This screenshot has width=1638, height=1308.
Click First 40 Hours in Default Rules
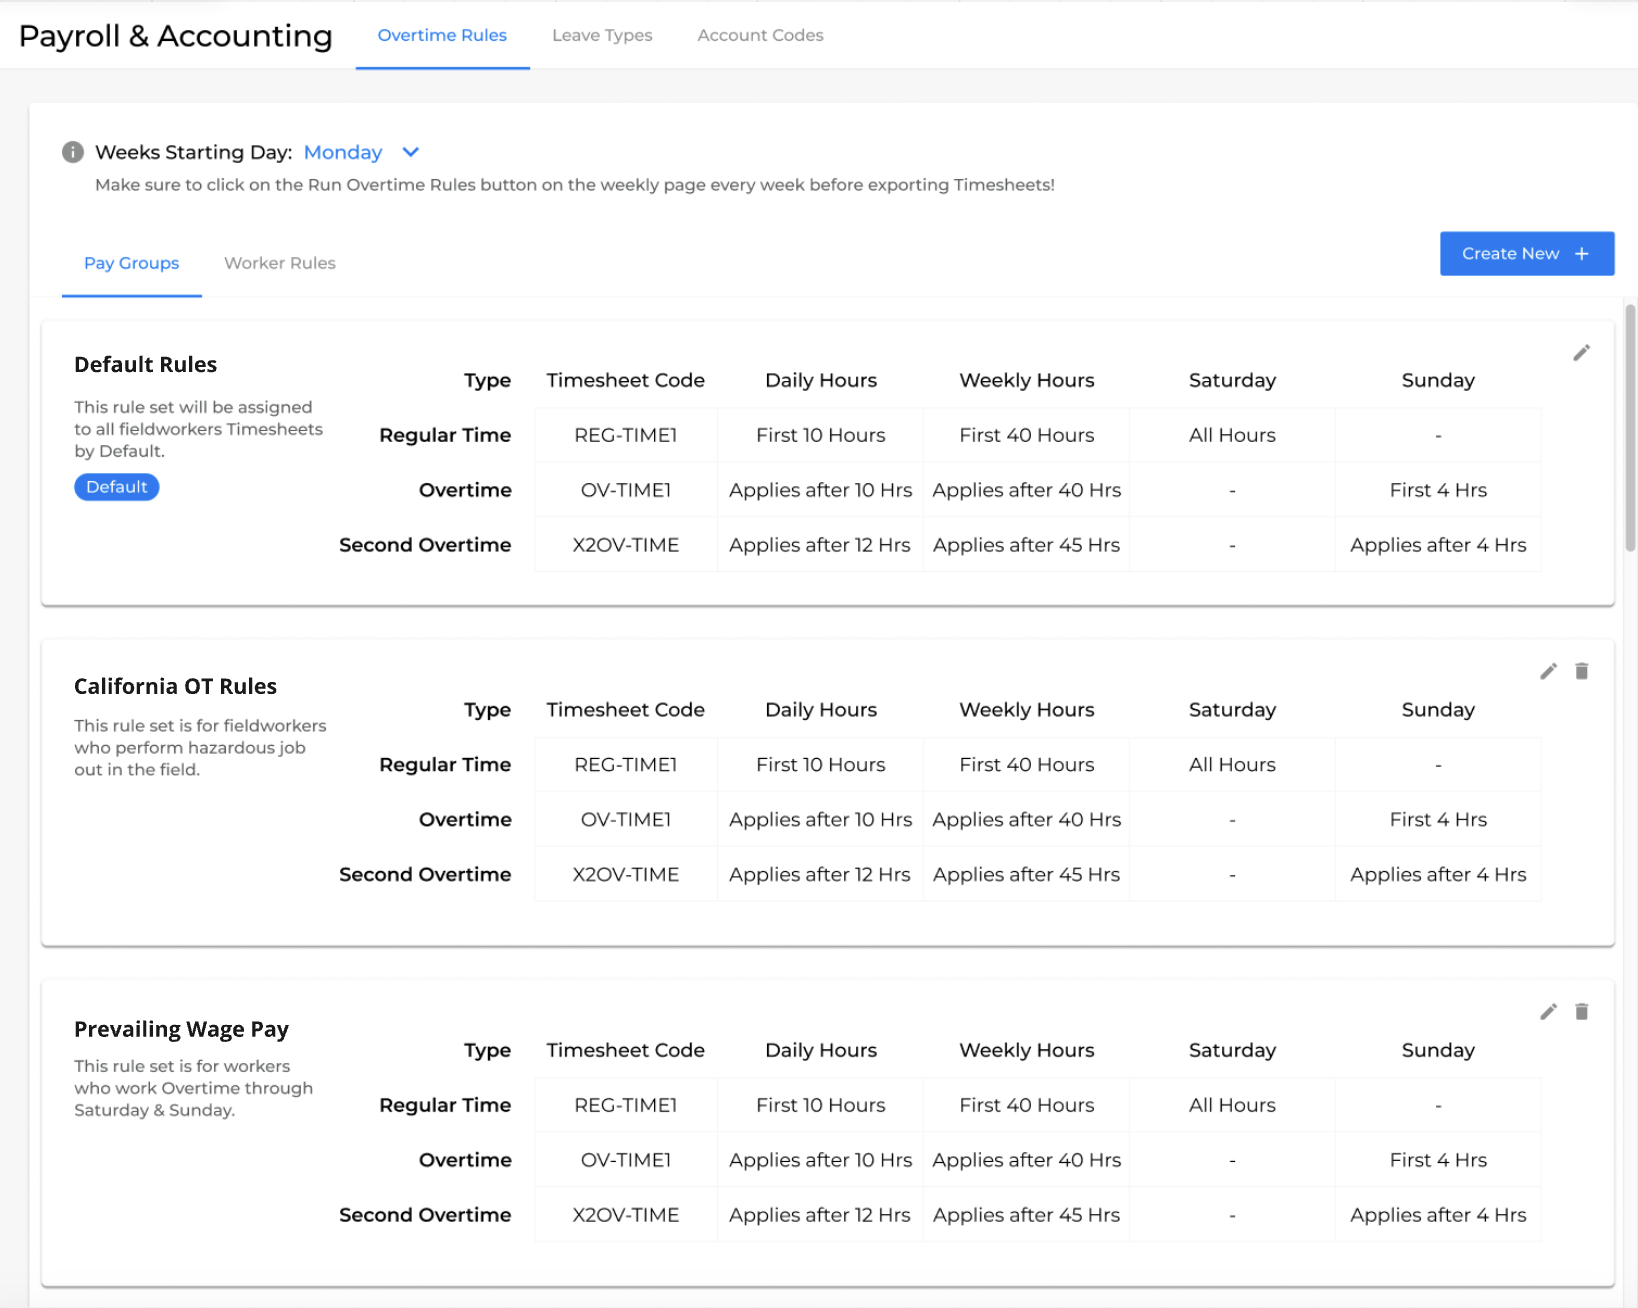coord(1027,435)
